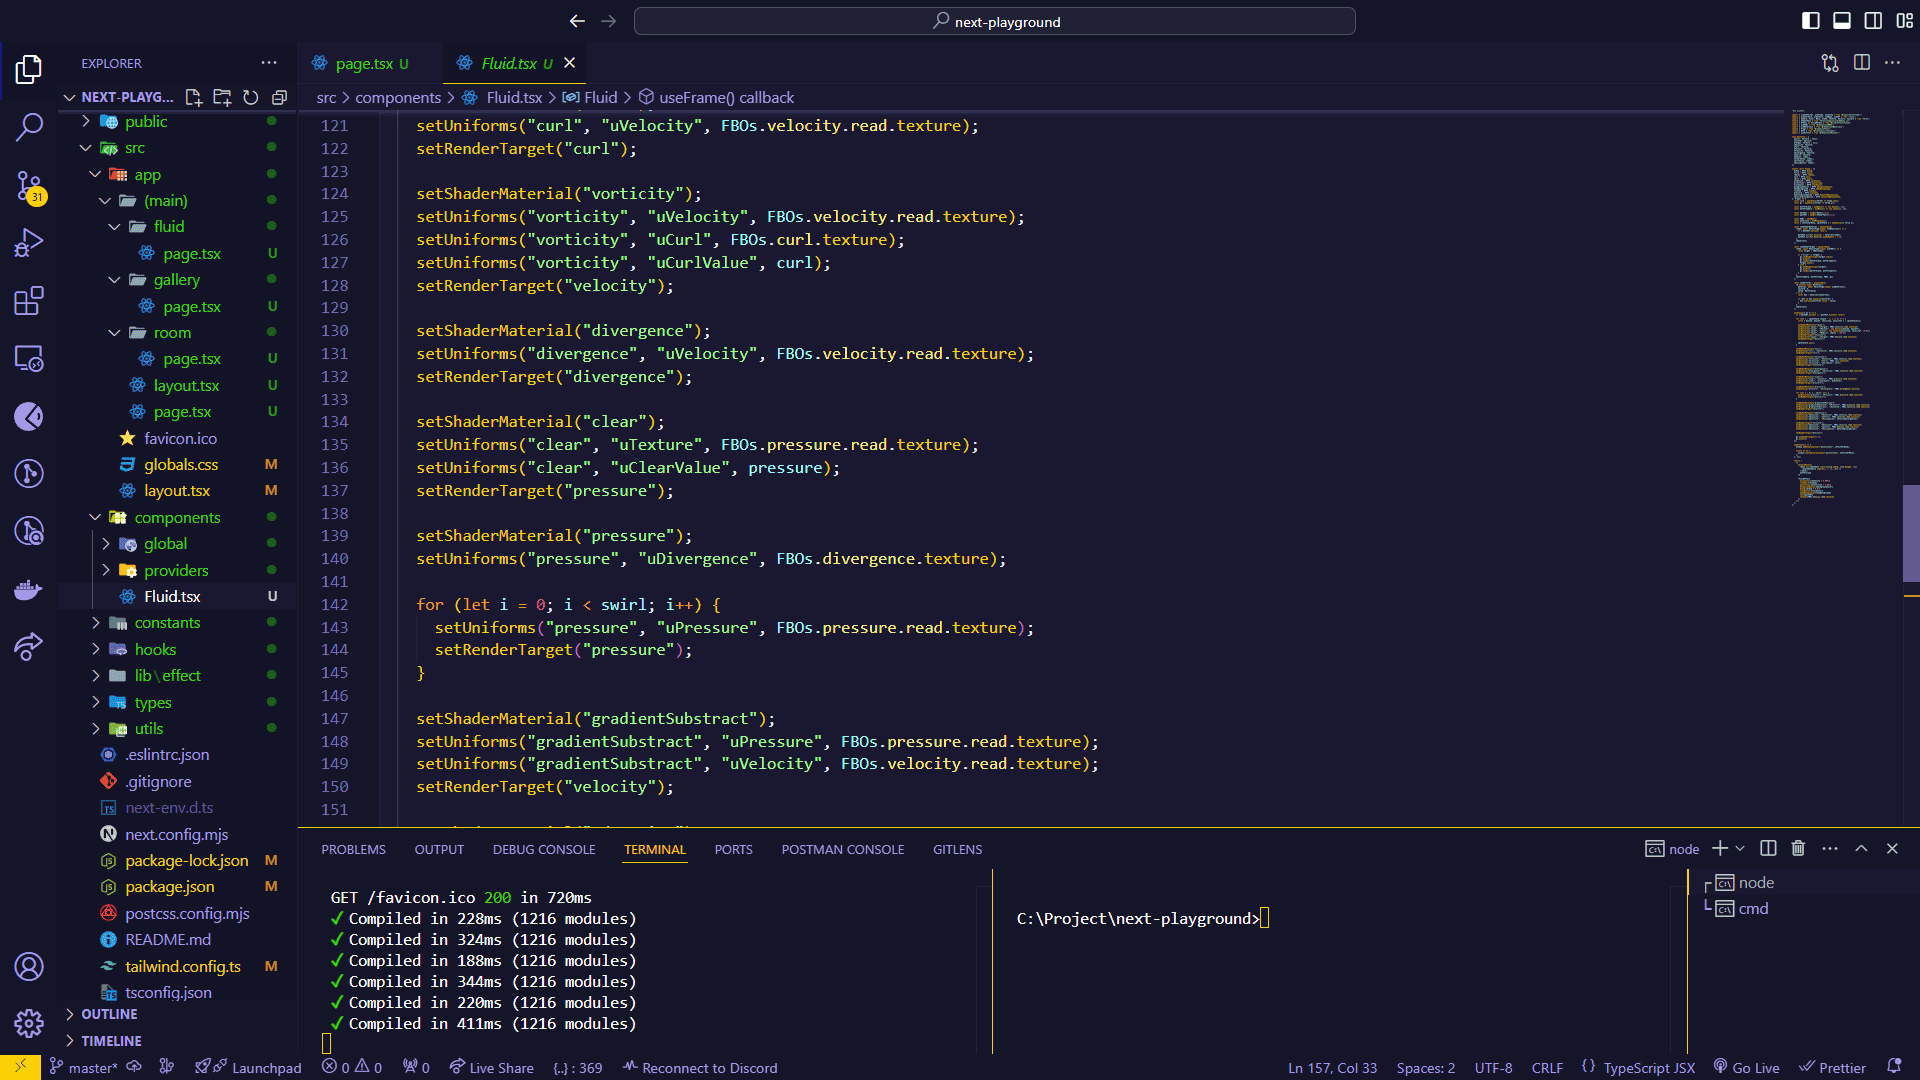
Task: Refresh the Explorer file tree
Action: point(251,97)
